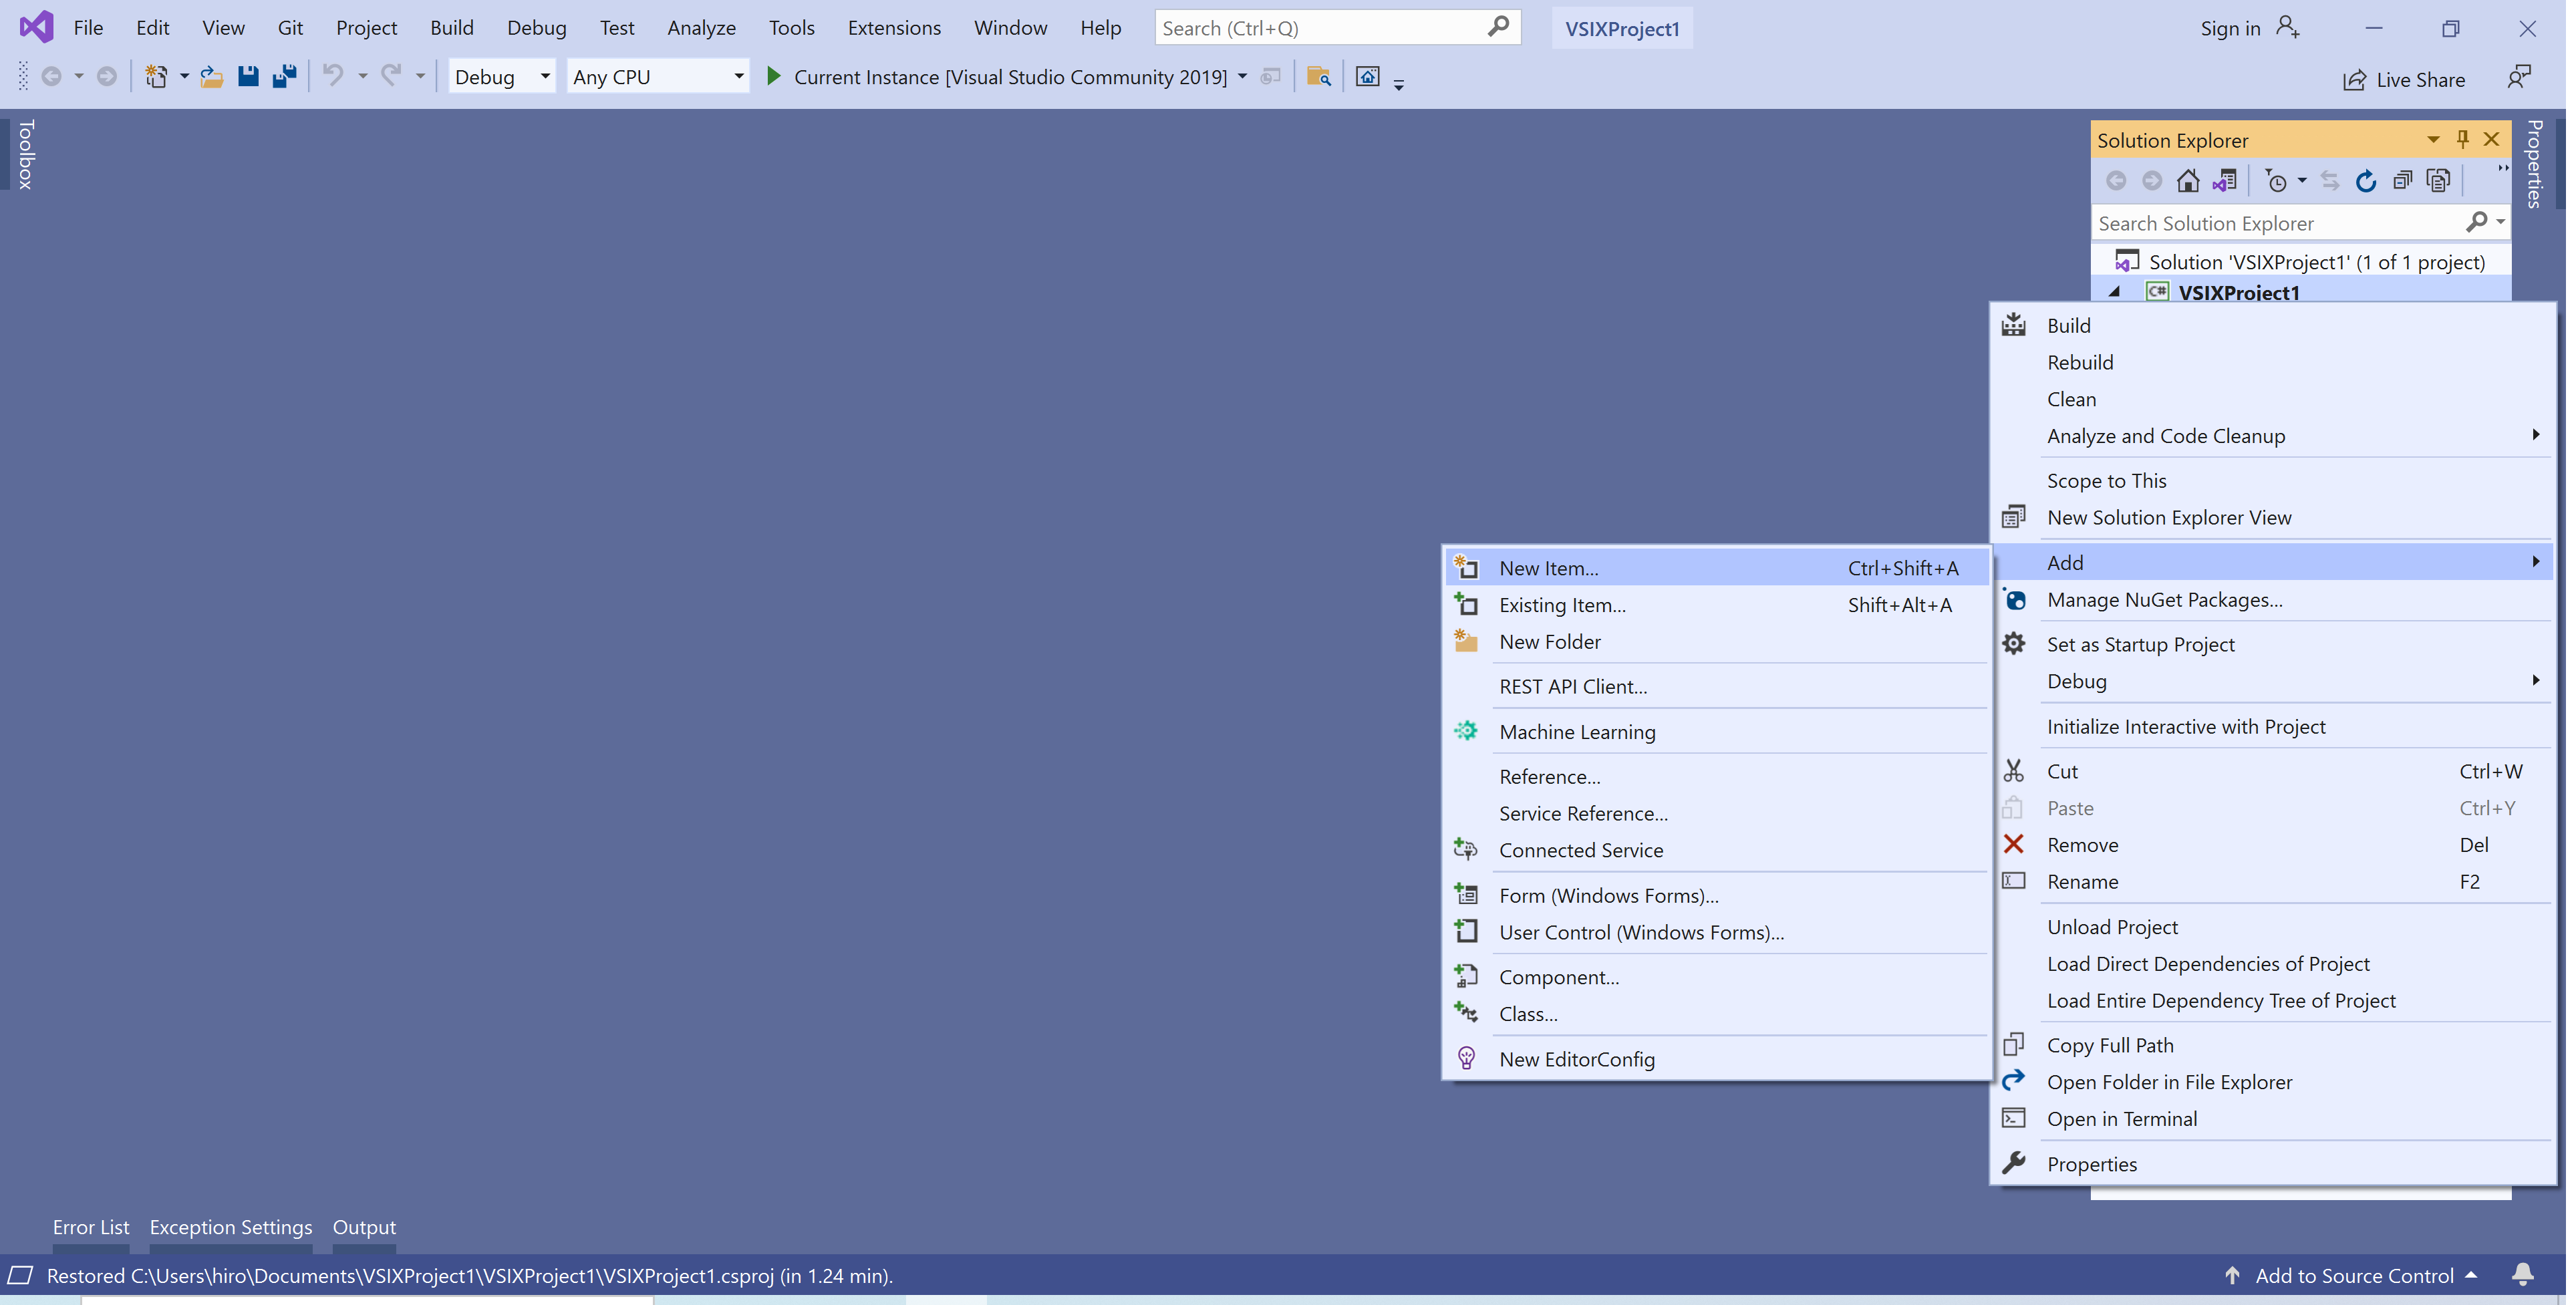Click the Solution Explorer Home icon
Viewport: 2576px width, 1305px height.
(2188, 181)
